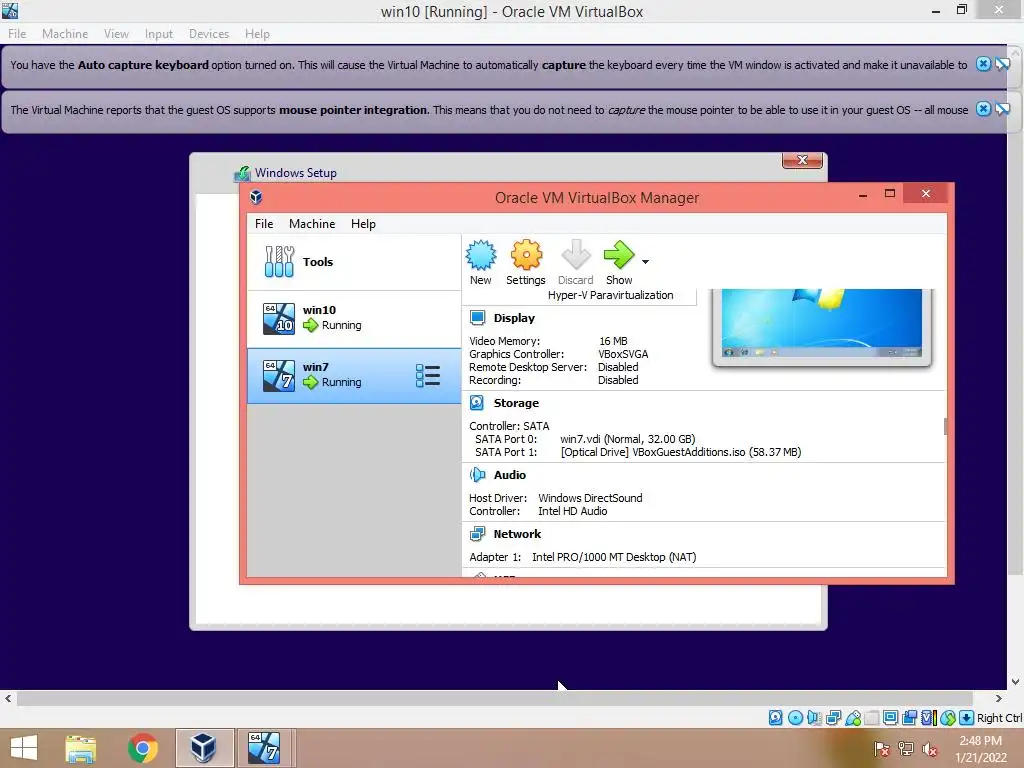The height and width of the screenshot is (768, 1024).
Task: Click the 16 MB video memory value
Action: (613, 341)
